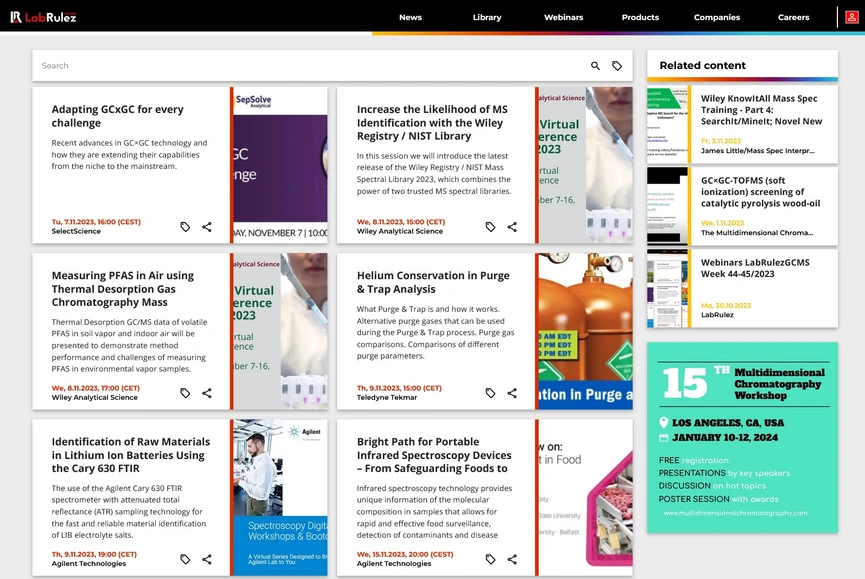Click the Helium tanks webinar thumbnail
The height and width of the screenshot is (579, 865).
pyautogui.click(x=585, y=331)
